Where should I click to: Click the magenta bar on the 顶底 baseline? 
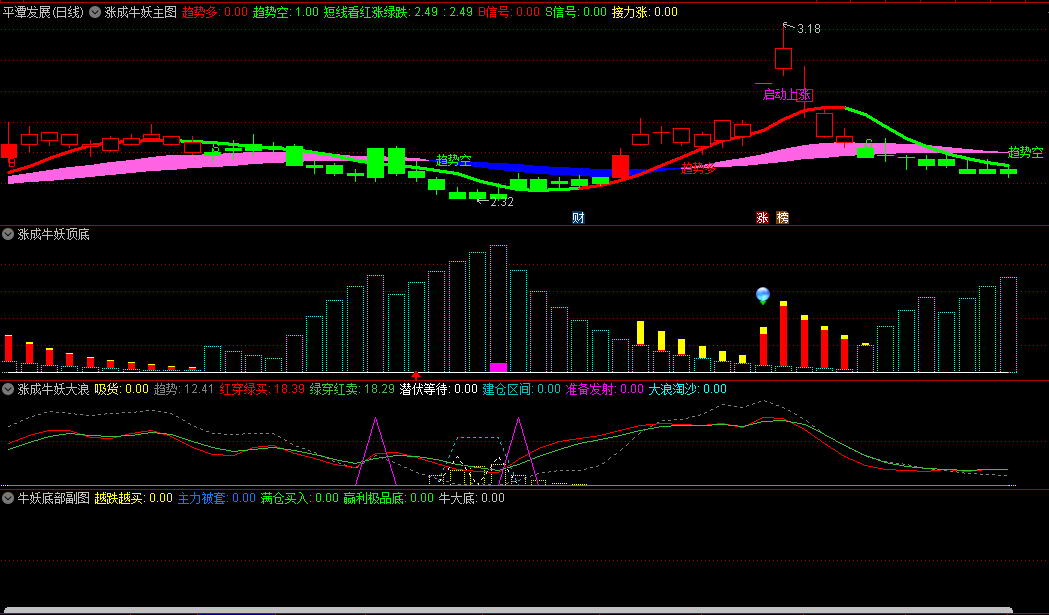498,367
